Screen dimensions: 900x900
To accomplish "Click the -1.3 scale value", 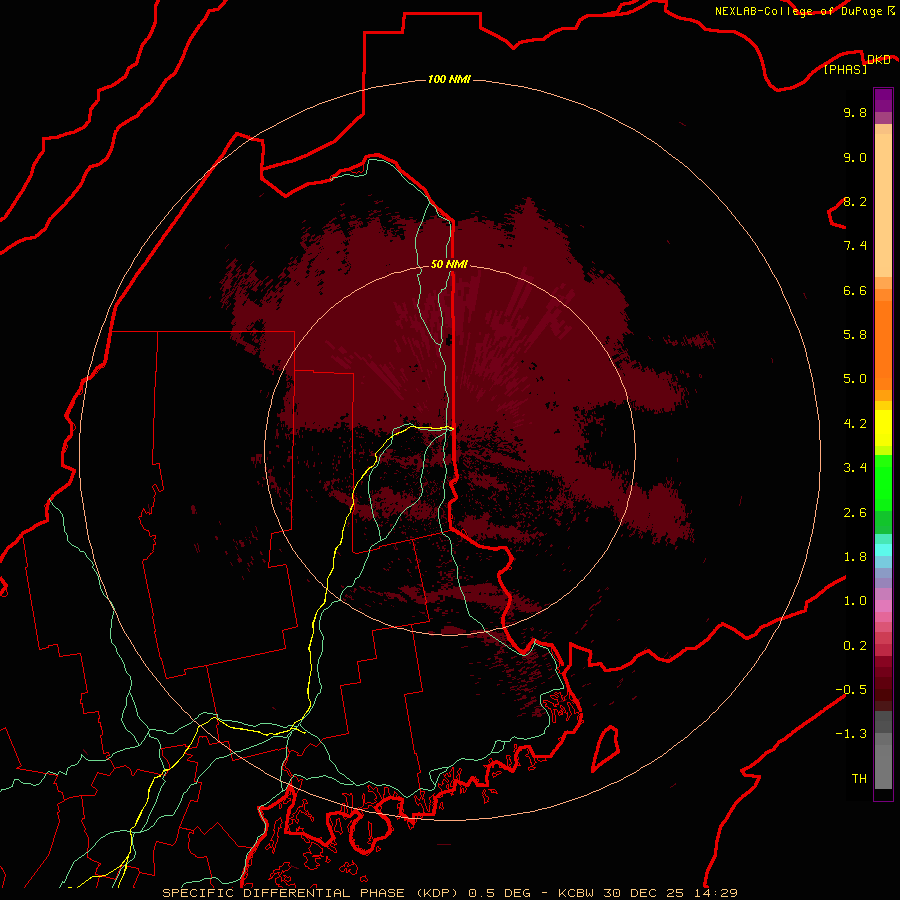I will [851, 734].
